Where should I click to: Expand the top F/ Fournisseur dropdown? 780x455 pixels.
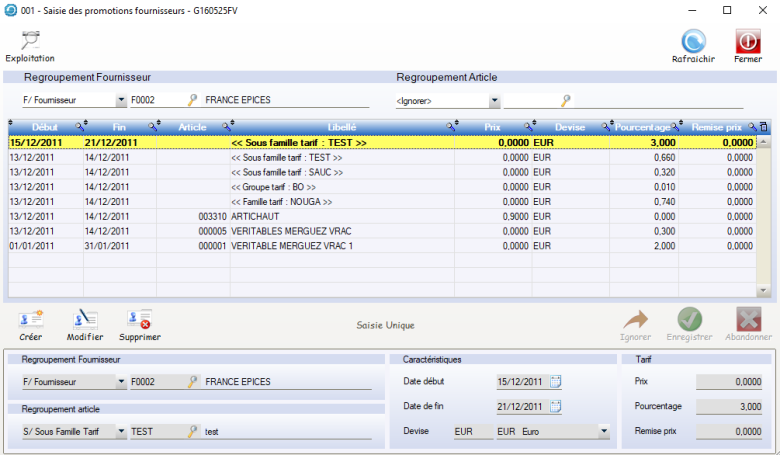coord(121,100)
